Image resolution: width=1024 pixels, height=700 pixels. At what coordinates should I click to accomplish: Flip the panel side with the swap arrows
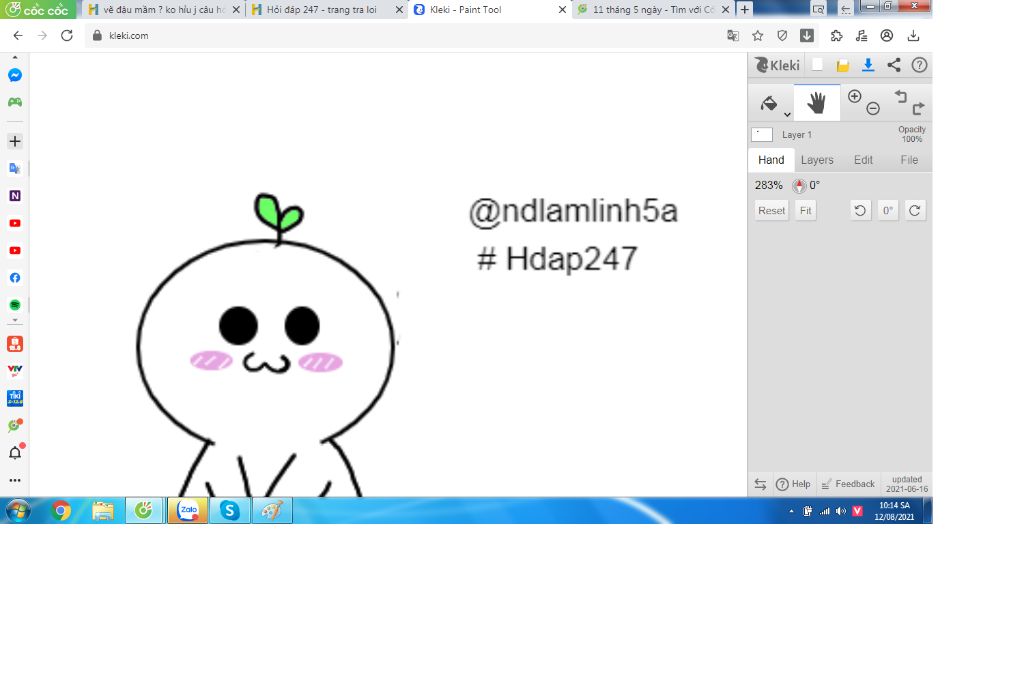coord(760,484)
